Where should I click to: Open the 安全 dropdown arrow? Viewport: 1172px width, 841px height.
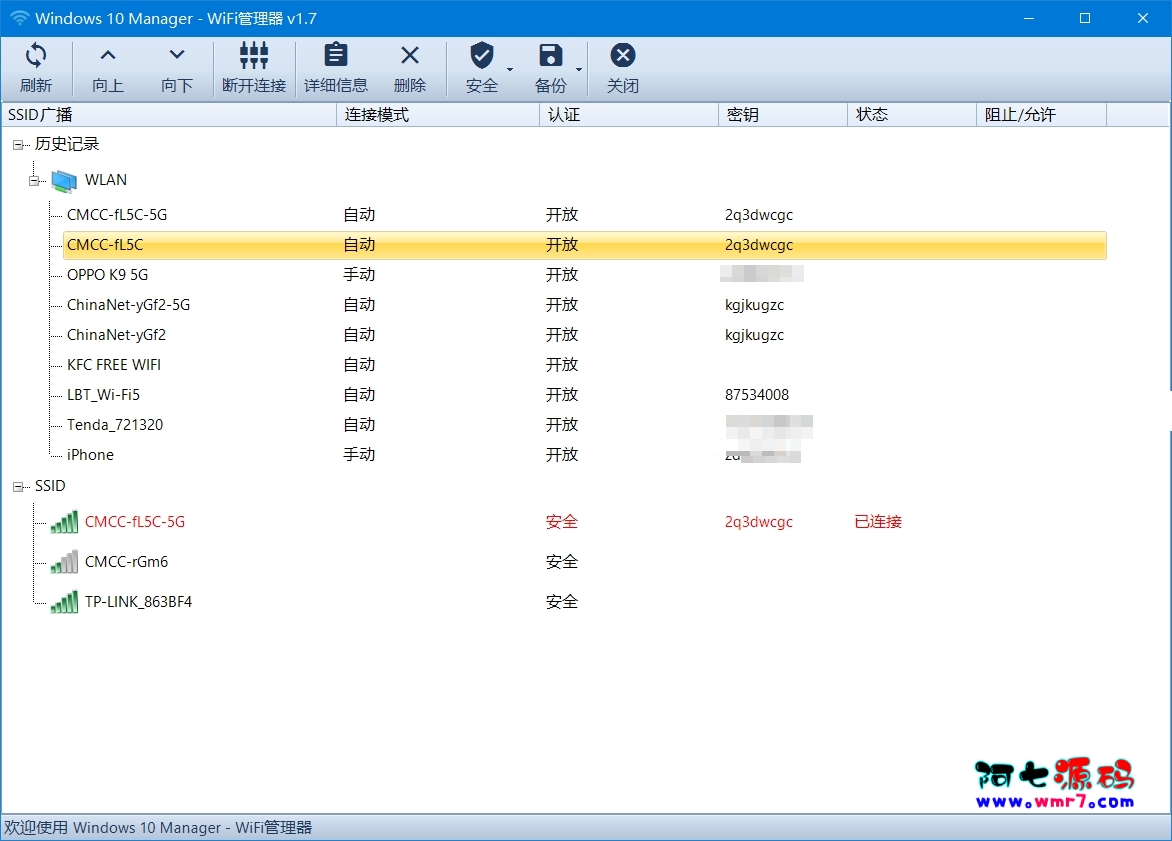pyautogui.click(x=510, y=70)
